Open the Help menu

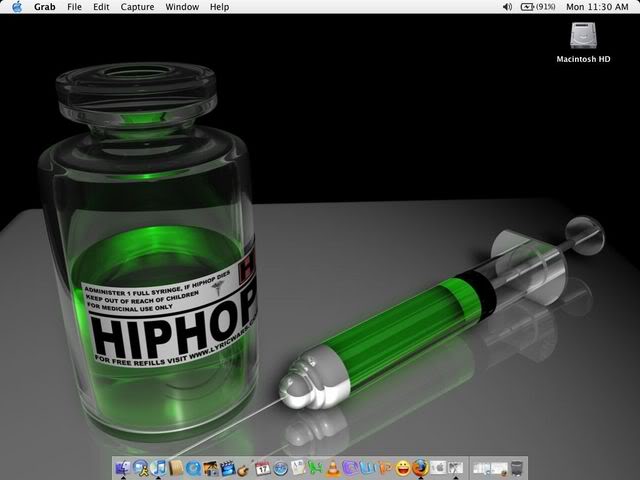pos(219,7)
